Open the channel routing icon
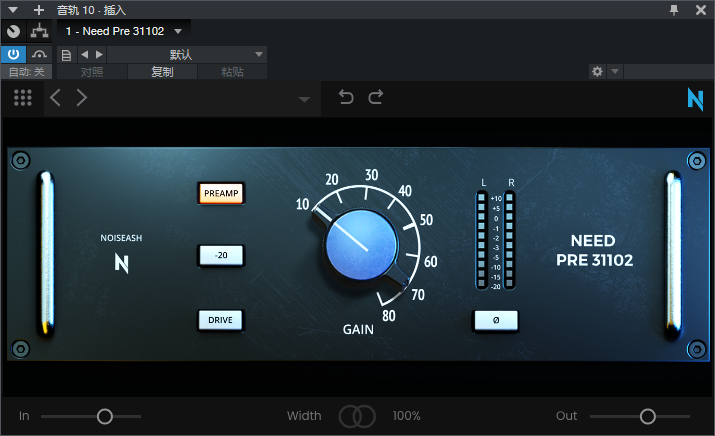 39,31
